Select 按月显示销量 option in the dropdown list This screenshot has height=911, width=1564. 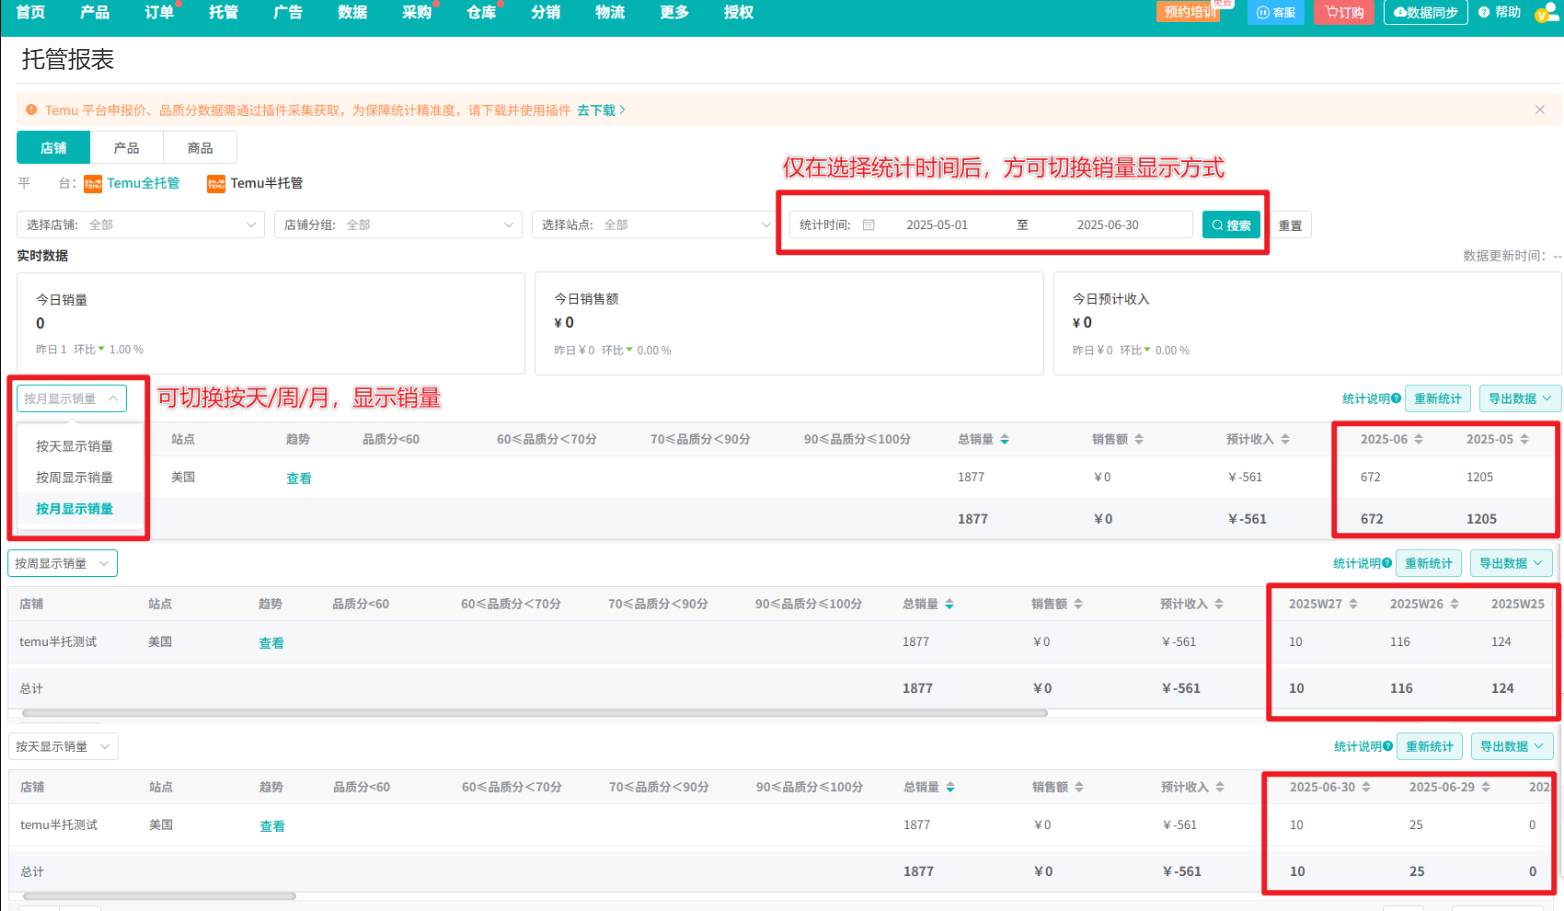[74, 509]
